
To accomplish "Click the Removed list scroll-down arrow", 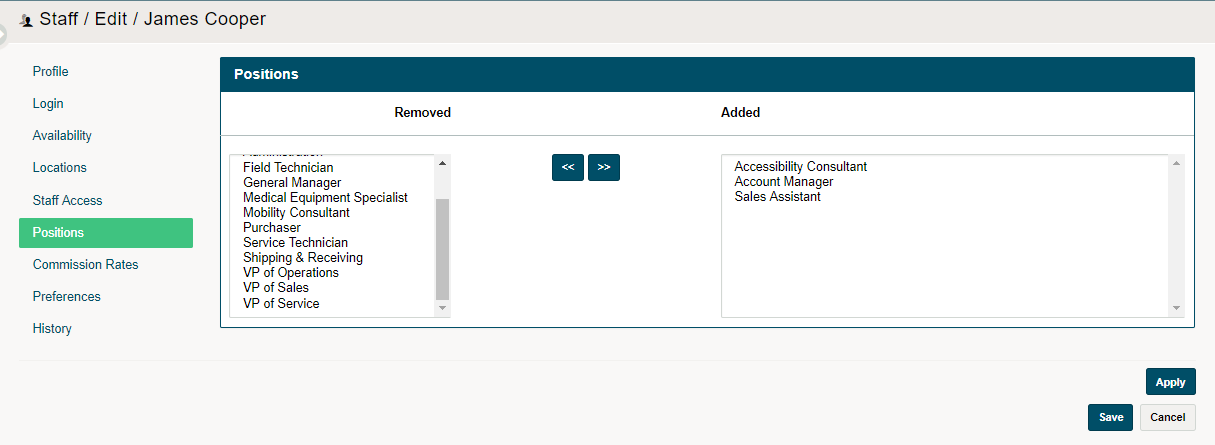I will pos(443,308).
